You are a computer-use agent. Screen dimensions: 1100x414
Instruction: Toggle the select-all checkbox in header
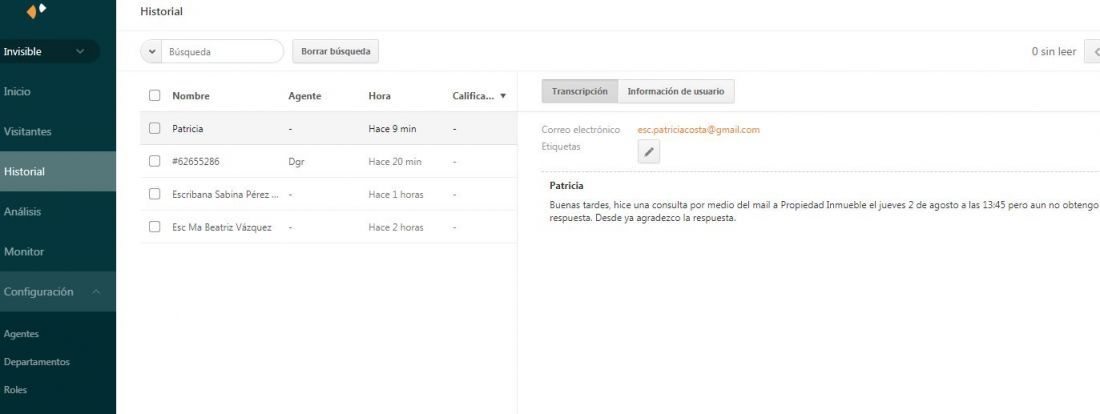[x=154, y=95]
